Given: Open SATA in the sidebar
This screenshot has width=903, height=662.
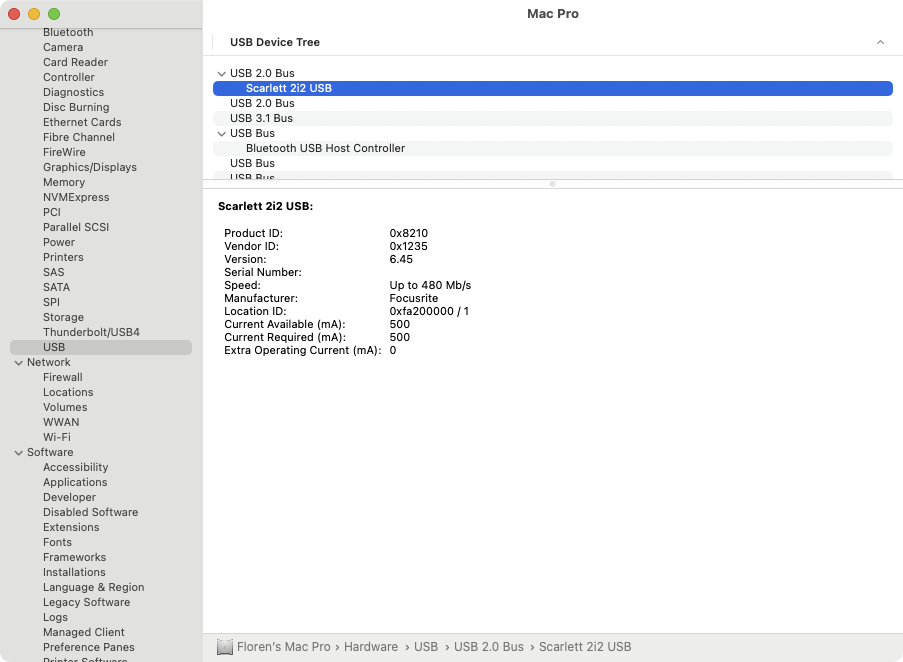Looking at the screenshot, I should pos(56,287).
